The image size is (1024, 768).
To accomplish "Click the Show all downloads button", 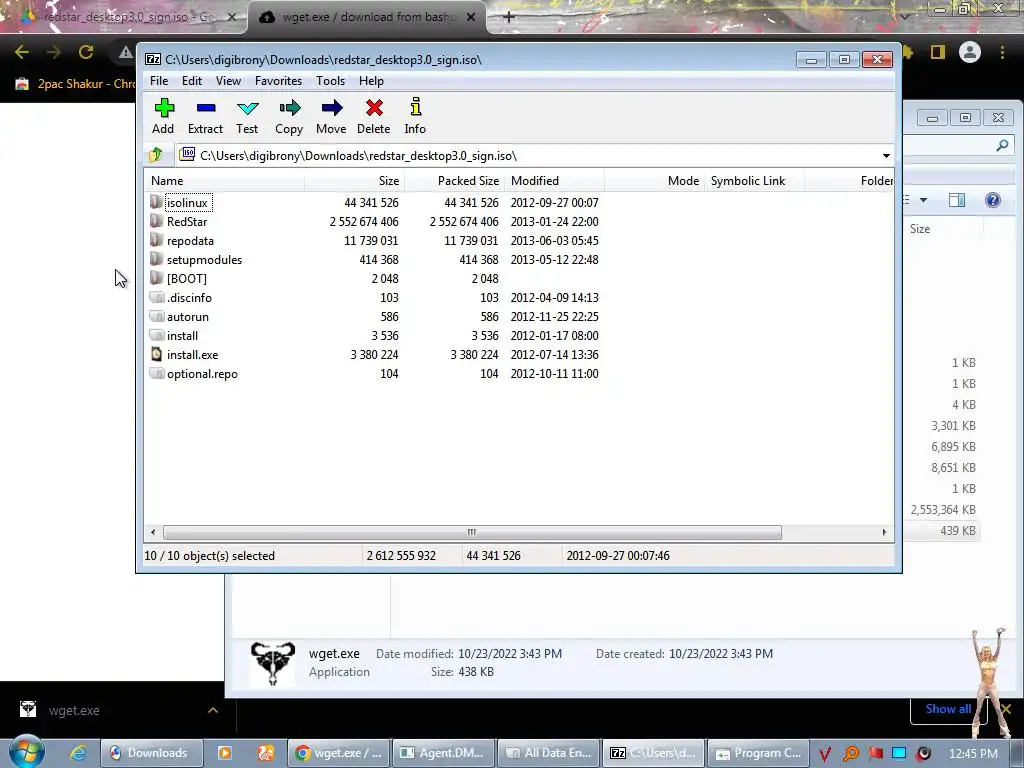I will tap(948, 709).
